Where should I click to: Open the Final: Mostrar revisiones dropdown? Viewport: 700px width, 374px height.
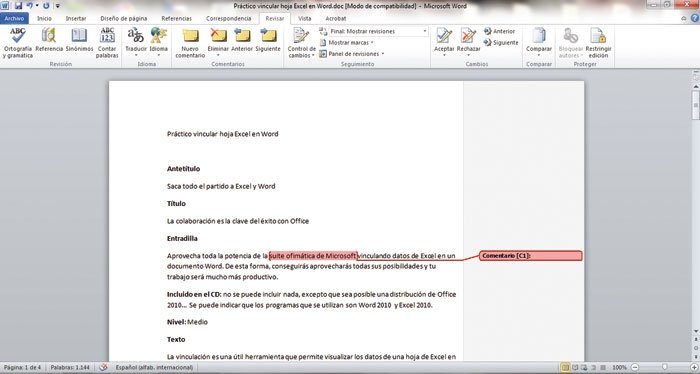(x=378, y=31)
